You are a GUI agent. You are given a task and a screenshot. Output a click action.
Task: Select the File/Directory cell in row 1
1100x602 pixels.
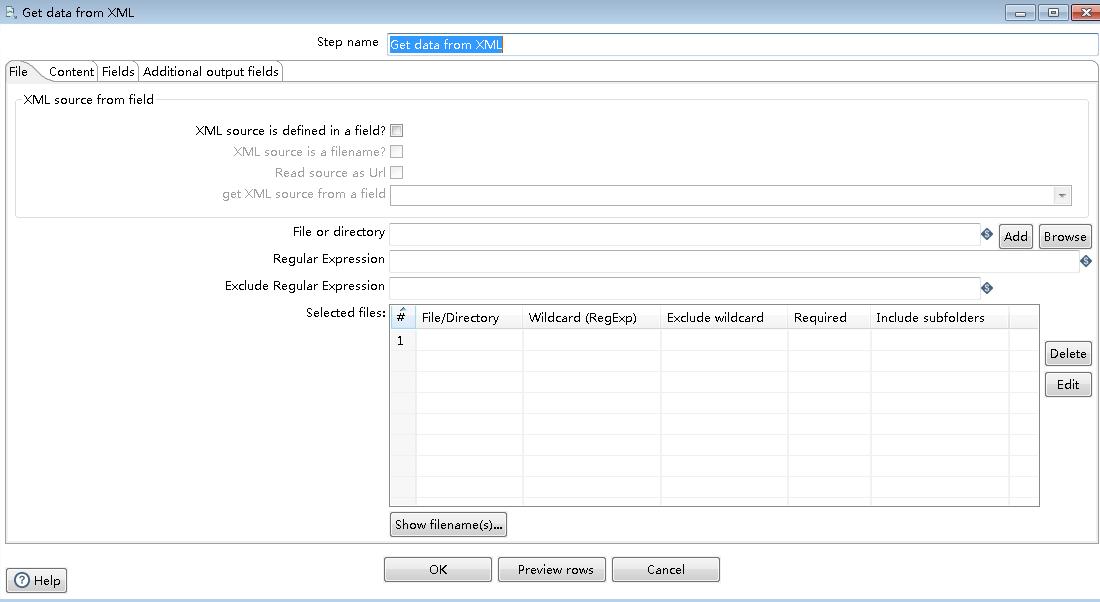click(x=470, y=340)
